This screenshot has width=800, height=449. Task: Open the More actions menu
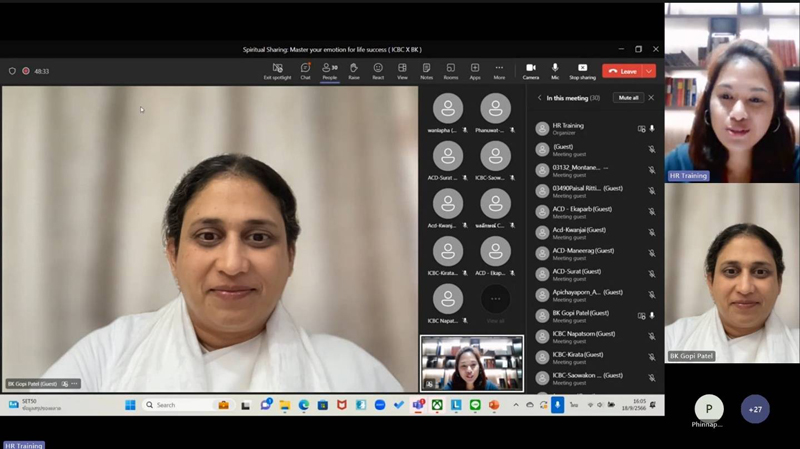(x=499, y=70)
